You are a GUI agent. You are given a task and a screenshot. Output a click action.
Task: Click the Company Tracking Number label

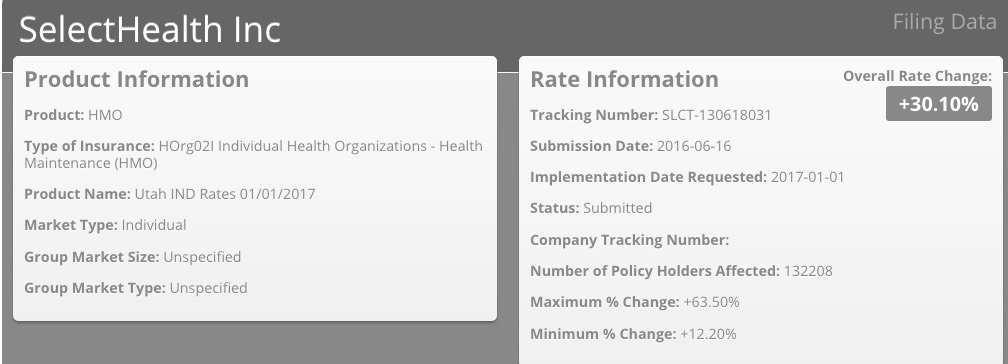pos(629,240)
